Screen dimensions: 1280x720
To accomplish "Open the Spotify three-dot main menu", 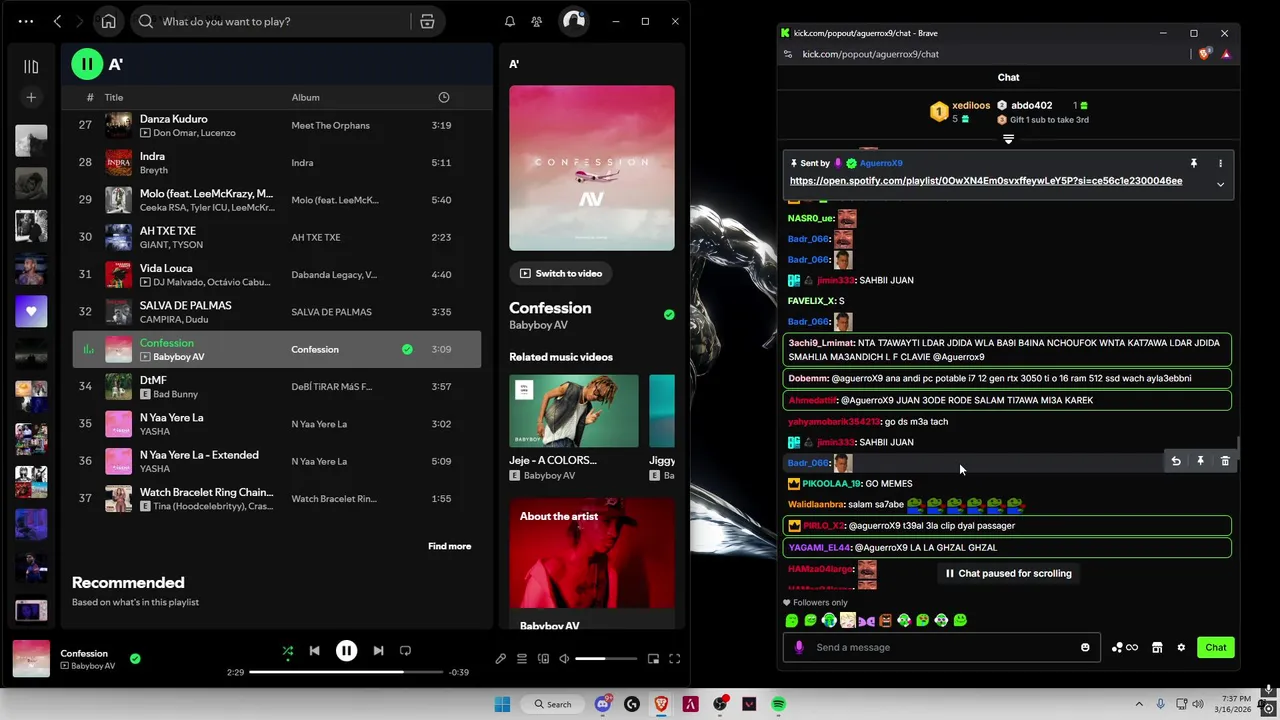I will pyautogui.click(x=26, y=21).
